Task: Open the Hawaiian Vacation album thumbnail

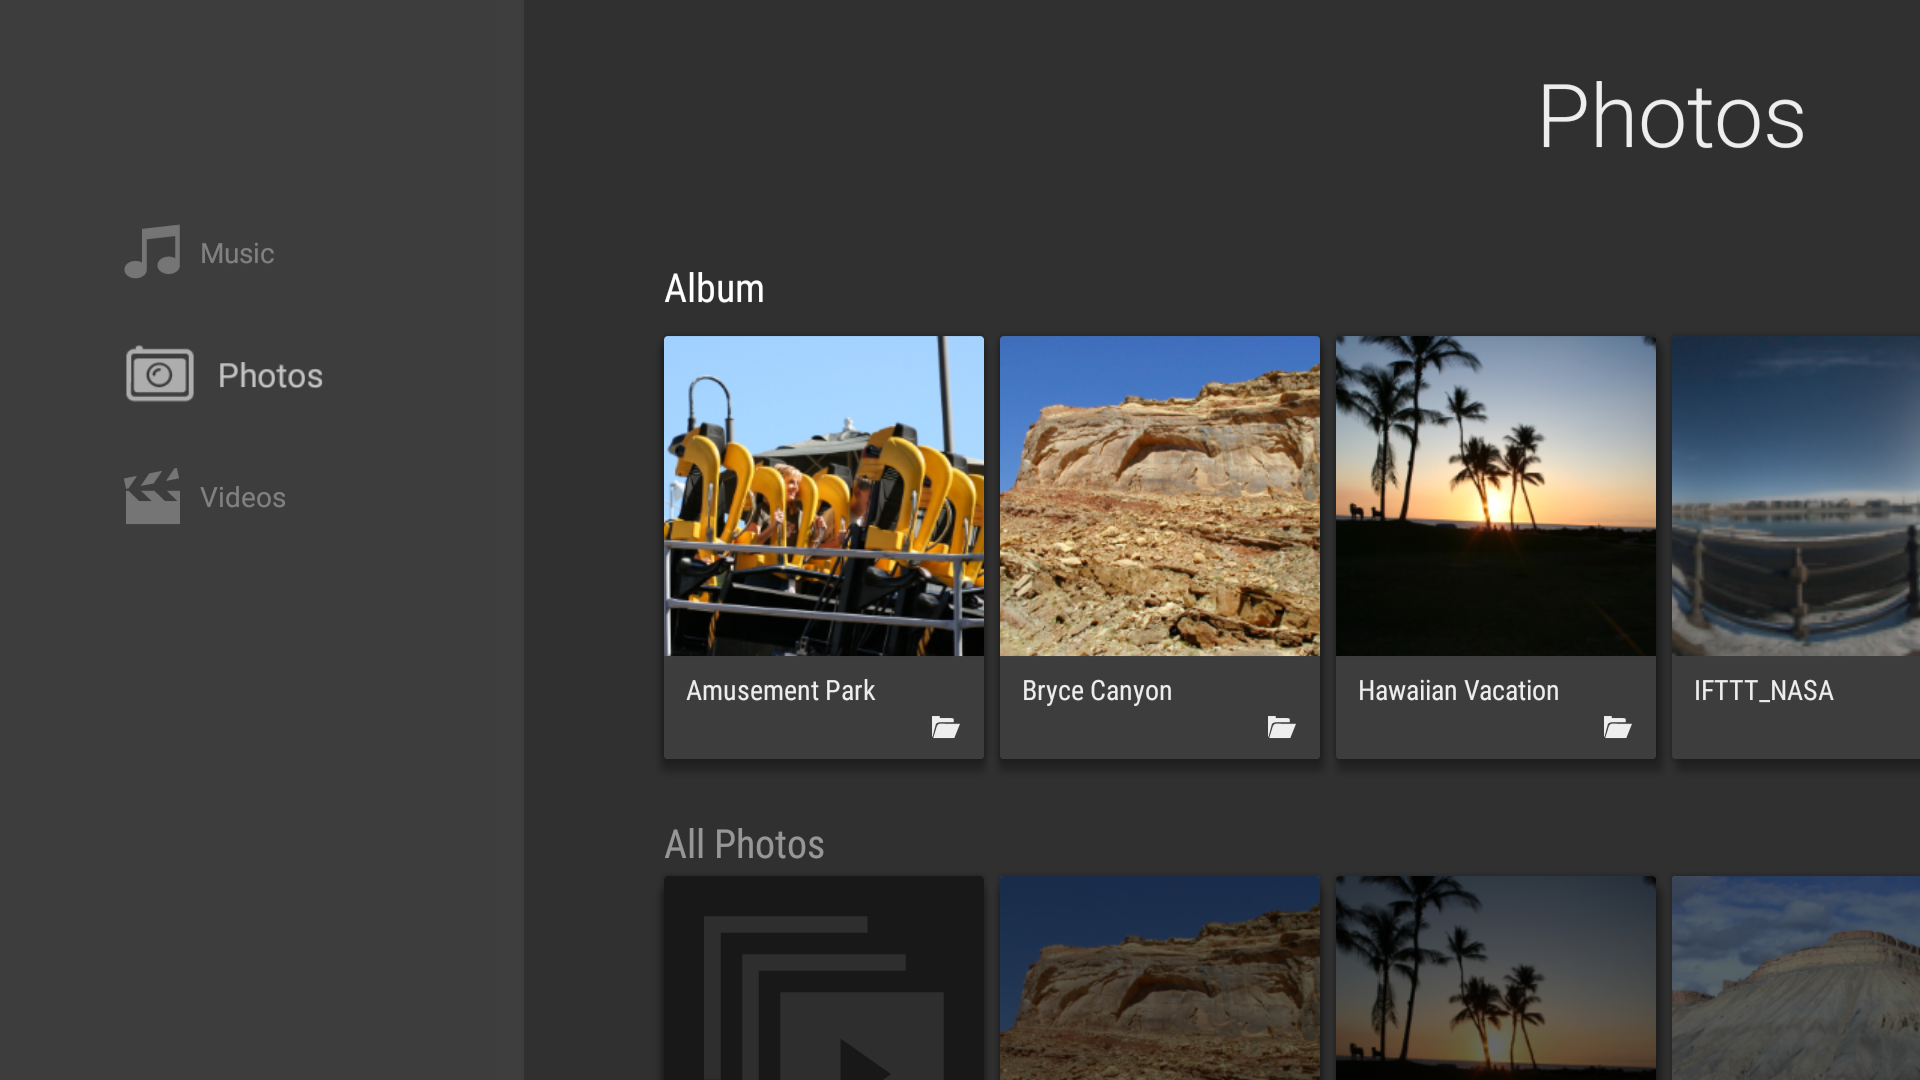Action: click(x=1496, y=496)
